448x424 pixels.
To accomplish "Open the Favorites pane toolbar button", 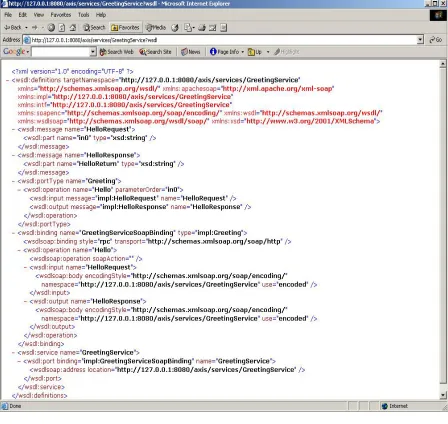I will 125,28.
